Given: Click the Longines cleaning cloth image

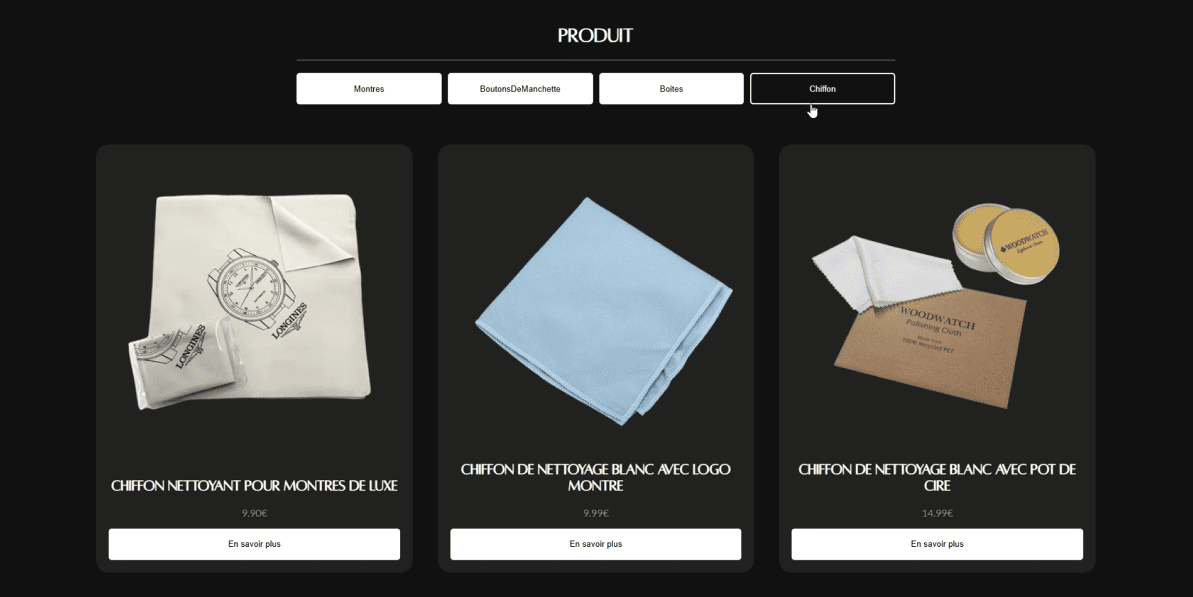Looking at the screenshot, I should [x=250, y=301].
